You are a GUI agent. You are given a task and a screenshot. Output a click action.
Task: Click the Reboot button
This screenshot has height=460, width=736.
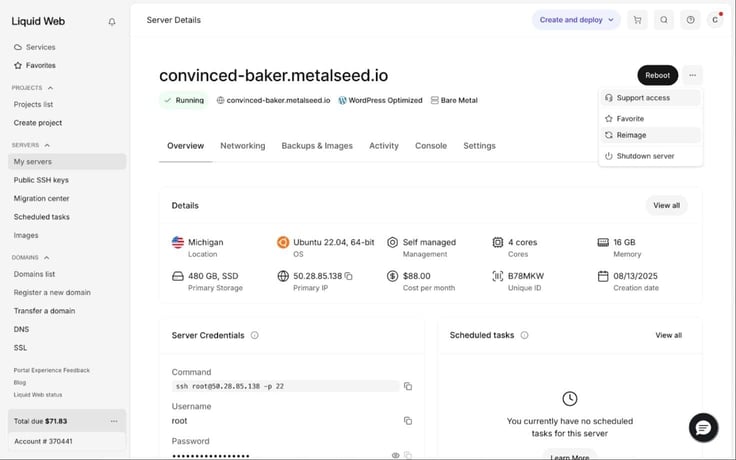[657, 75]
